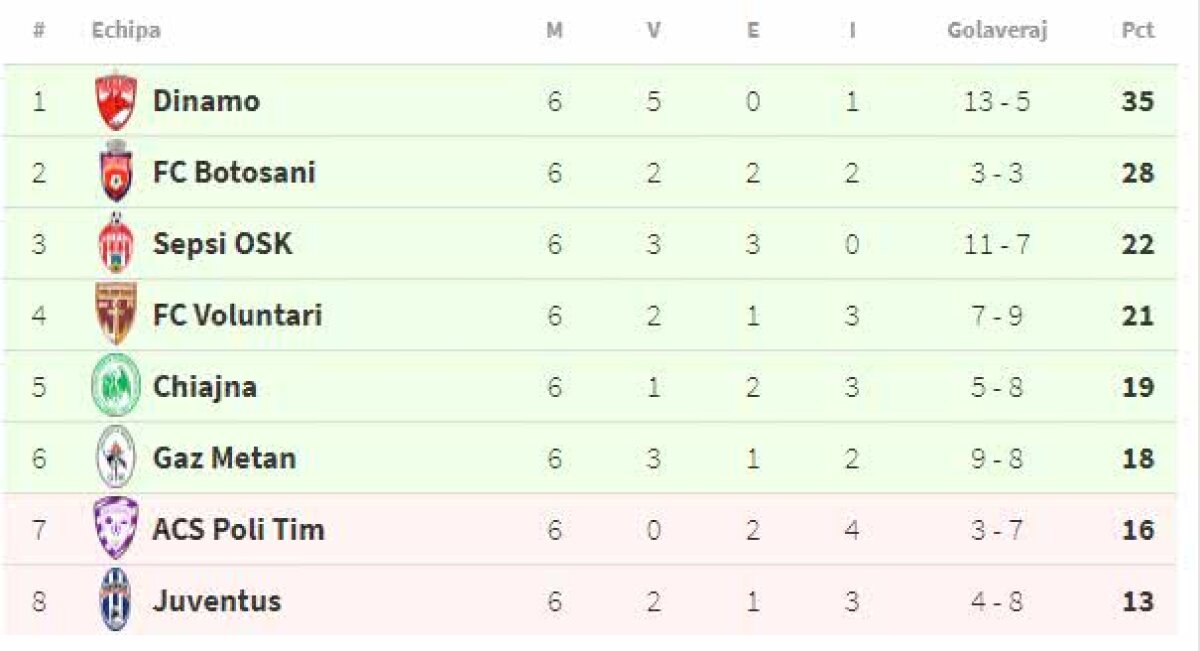
Task: Click Juventus goal difference 4 - 8
Action: coord(997,602)
